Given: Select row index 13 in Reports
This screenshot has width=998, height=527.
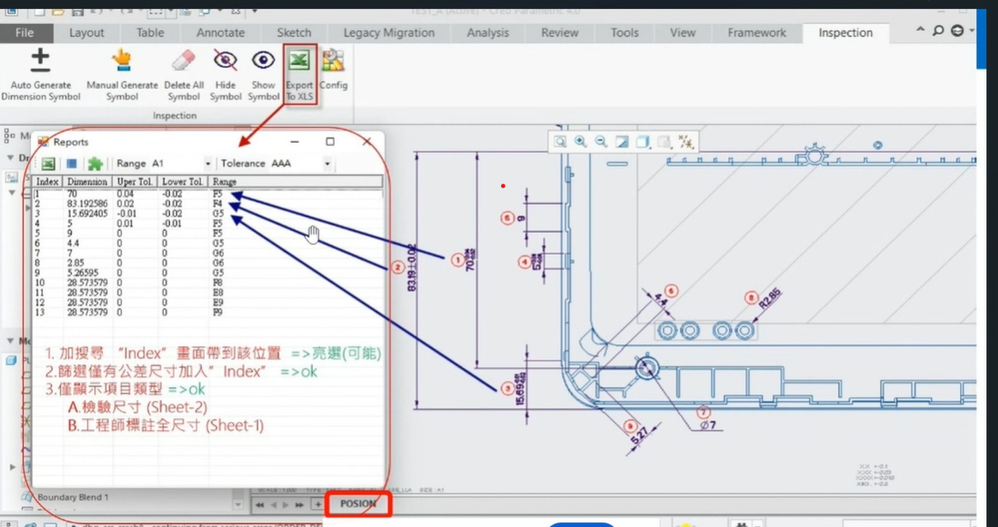Looking at the screenshot, I should [40, 313].
